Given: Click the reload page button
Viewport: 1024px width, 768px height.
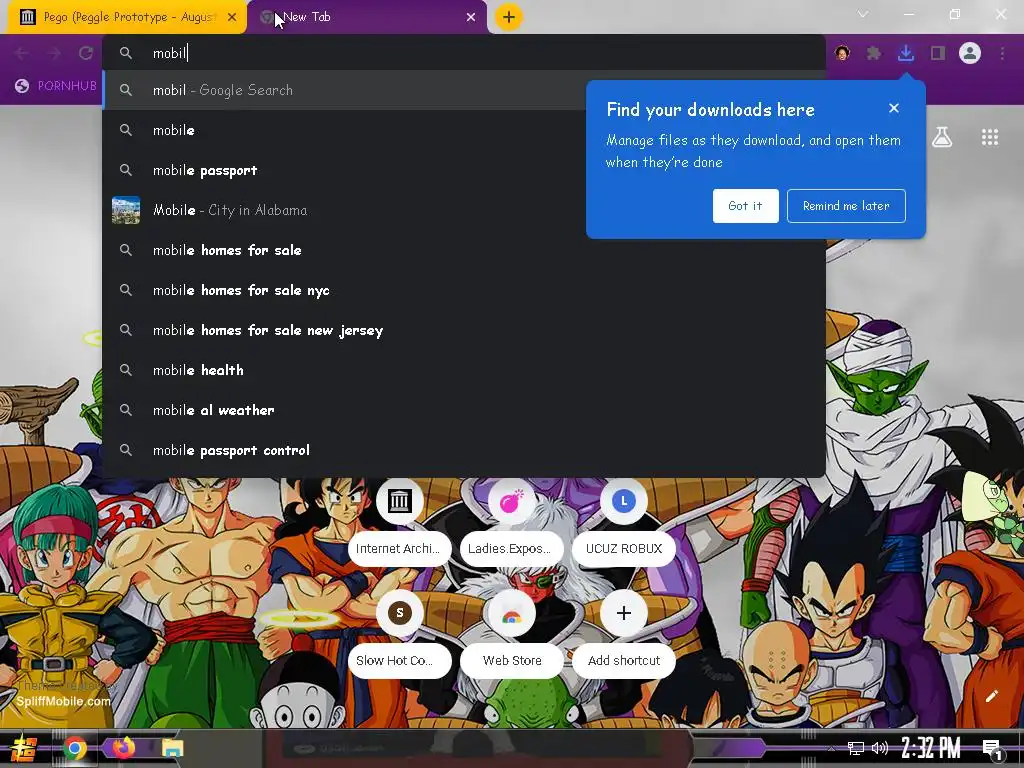Looking at the screenshot, I should (86, 53).
